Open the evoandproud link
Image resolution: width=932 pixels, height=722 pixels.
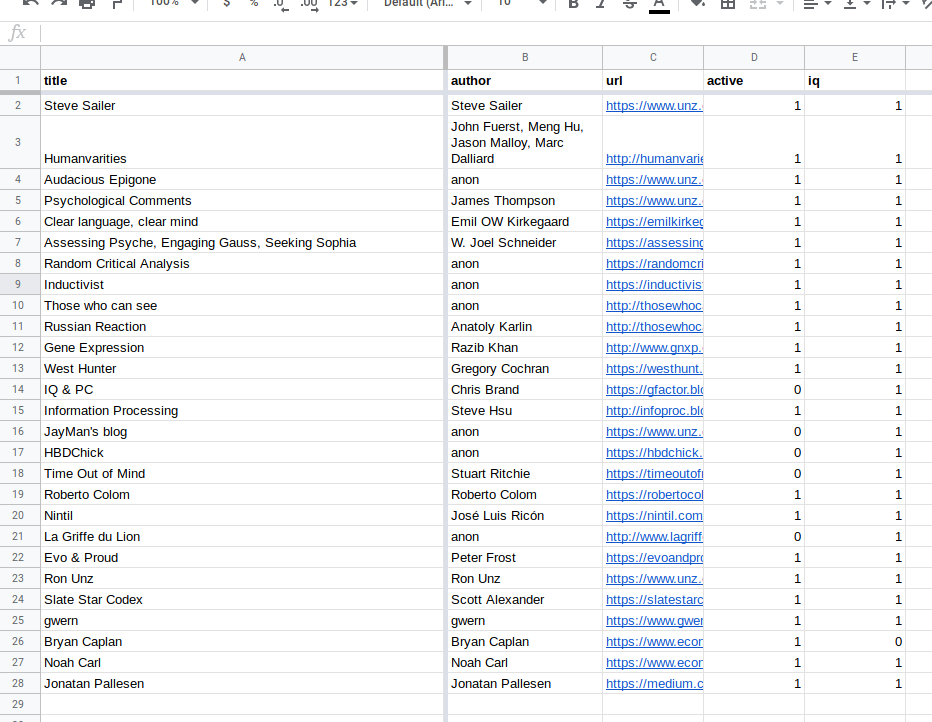click(654, 557)
